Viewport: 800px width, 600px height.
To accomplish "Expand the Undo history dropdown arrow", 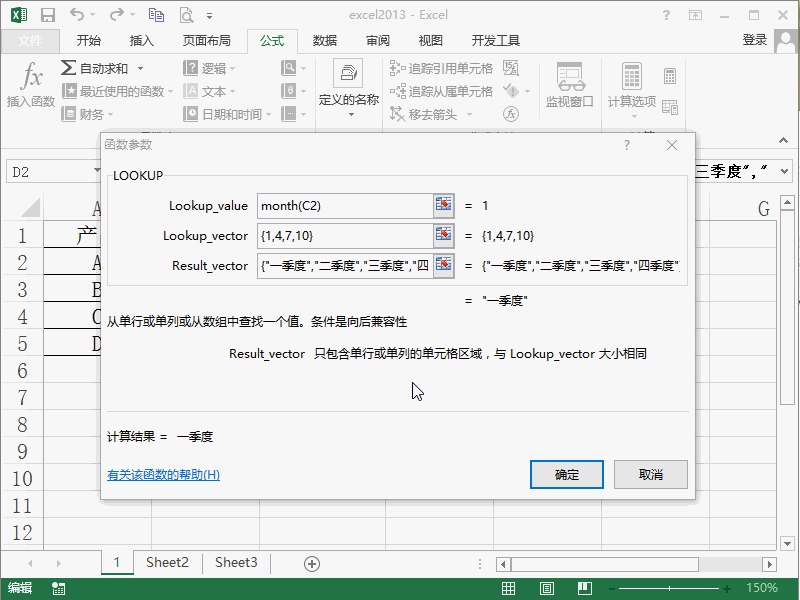I will 92,15.
